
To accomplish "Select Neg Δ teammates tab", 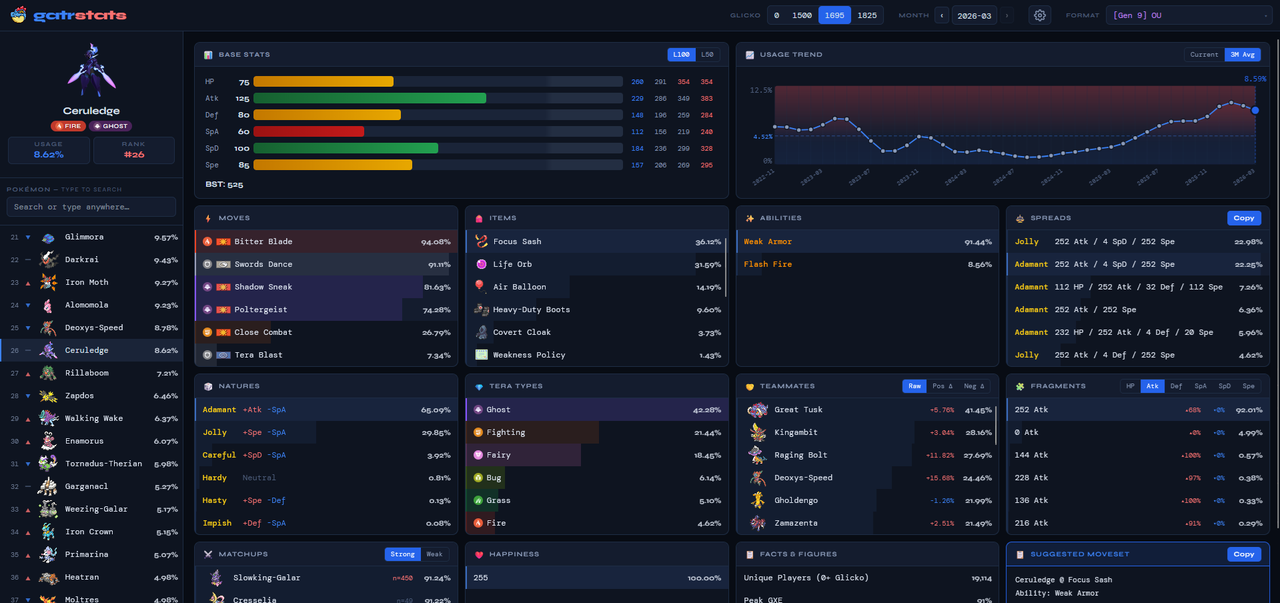I will (976, 386).
